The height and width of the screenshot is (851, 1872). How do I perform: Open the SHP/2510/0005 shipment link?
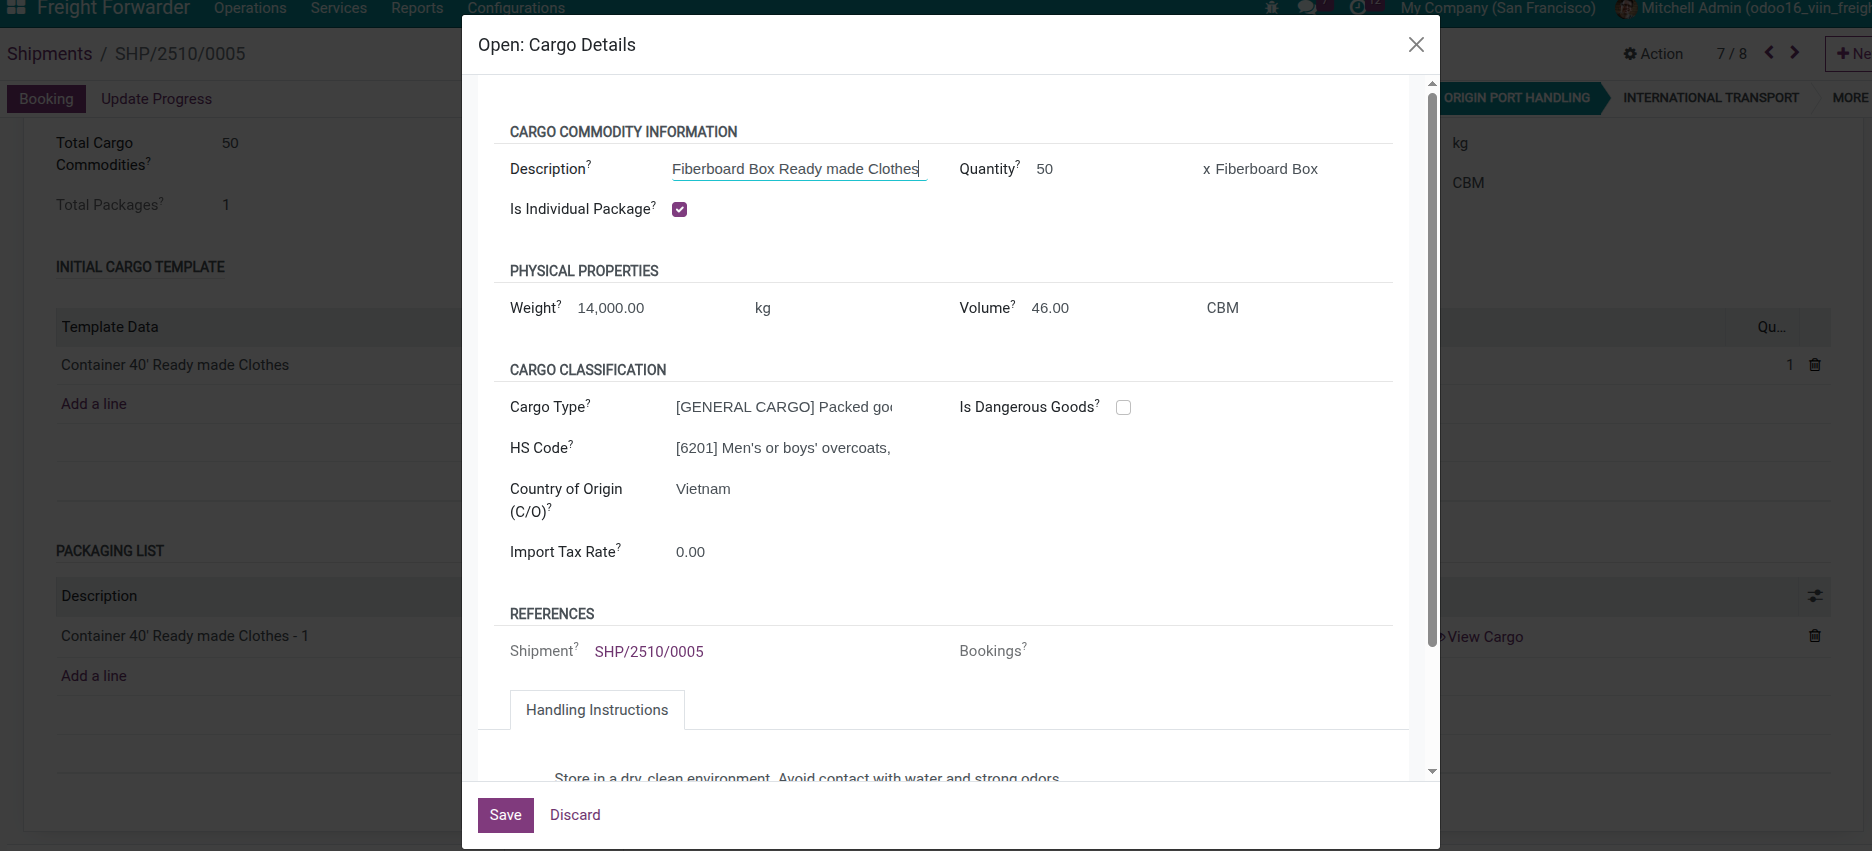pyautogui.click(x=649, y=652)
